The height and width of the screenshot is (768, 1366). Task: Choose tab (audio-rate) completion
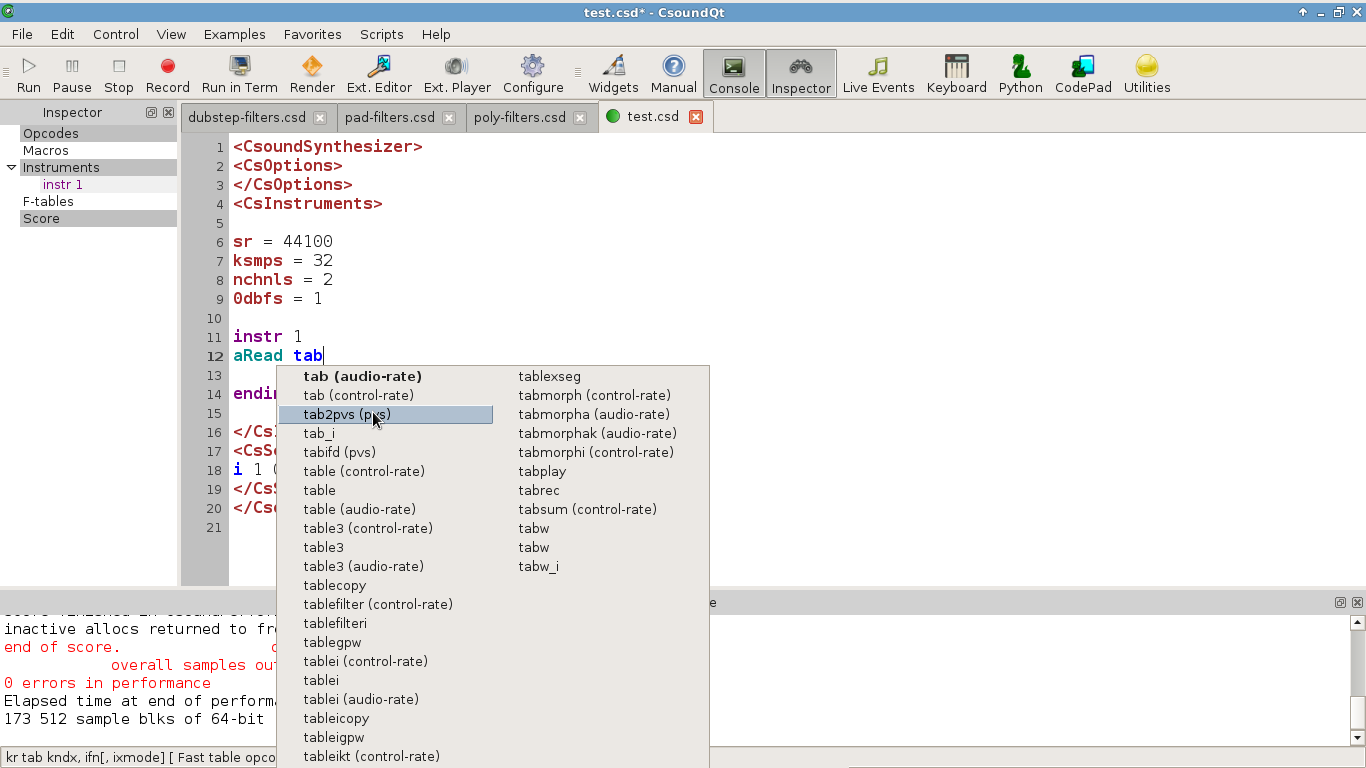click(385, 377)
